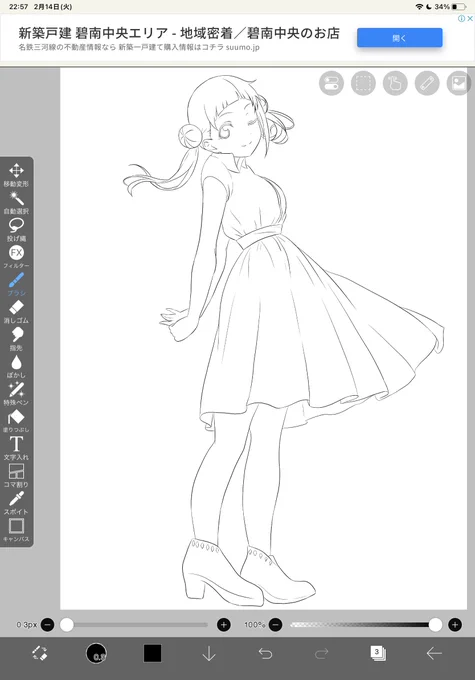Switch between brush and eraser icon
475x680 pixels.
click(40, 654)
